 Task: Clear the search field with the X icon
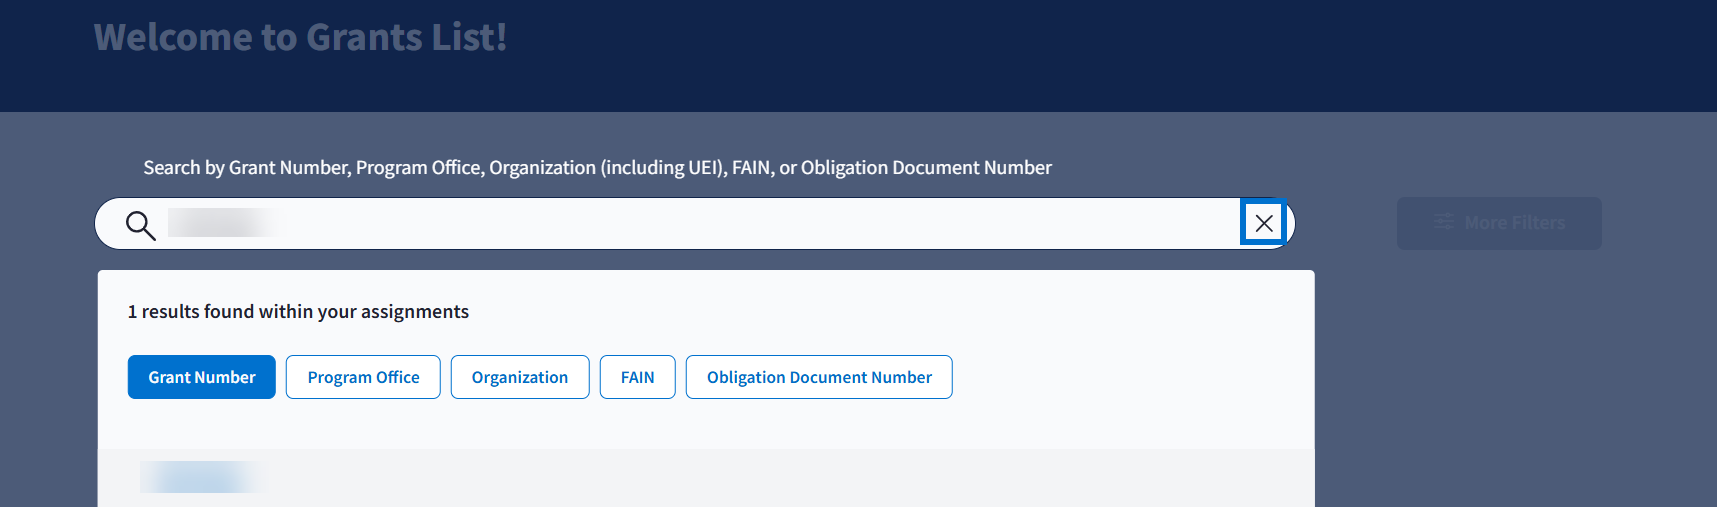pos(1264,223)
